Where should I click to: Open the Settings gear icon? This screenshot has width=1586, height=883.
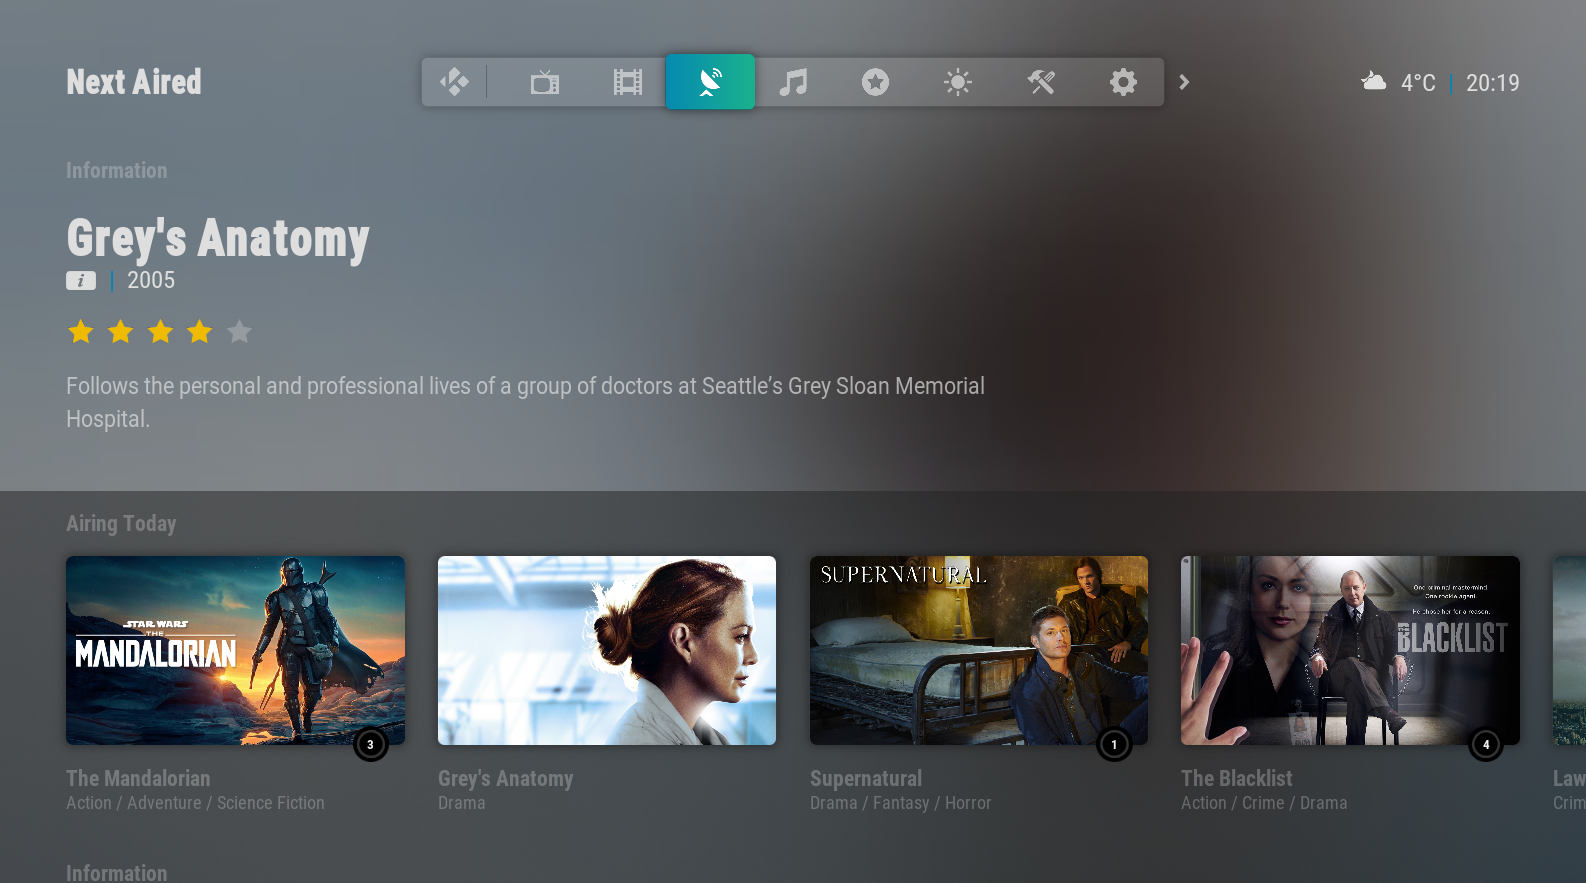(1124, 82)
